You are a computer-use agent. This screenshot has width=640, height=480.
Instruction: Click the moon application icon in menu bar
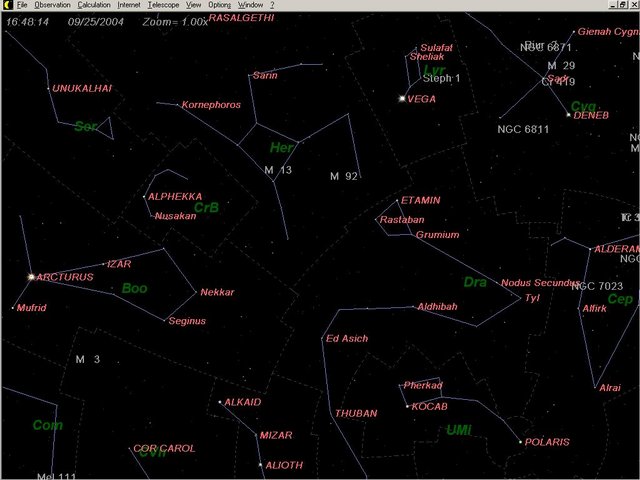pos(6,5)
